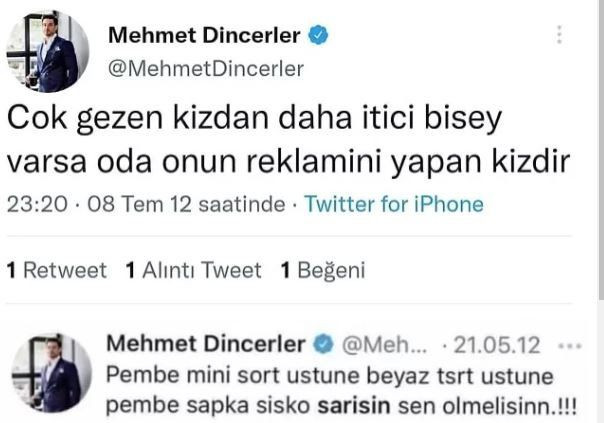The width and height of the screenshot is (604, 423).
Task: Click the Twitter for iPhone source link
Action: point(393,205)
